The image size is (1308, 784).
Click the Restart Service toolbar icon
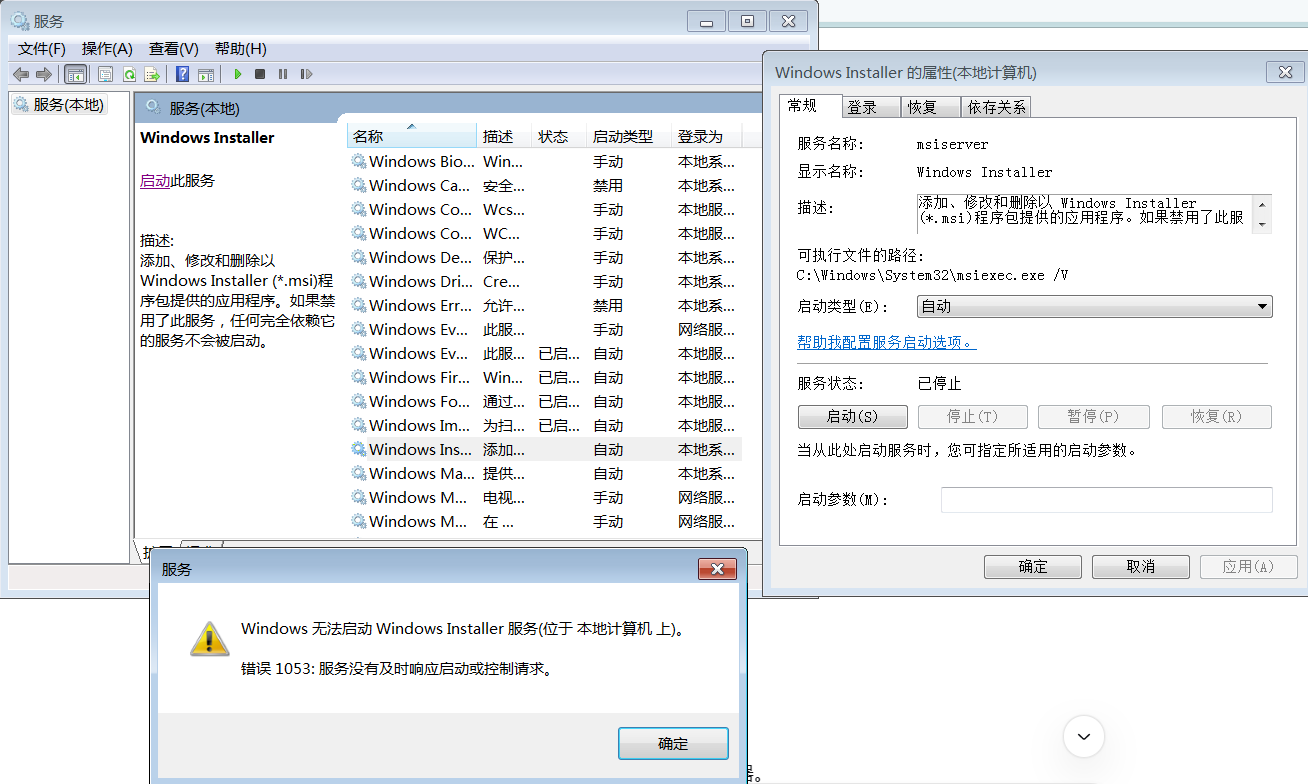[x=306, y=74]
